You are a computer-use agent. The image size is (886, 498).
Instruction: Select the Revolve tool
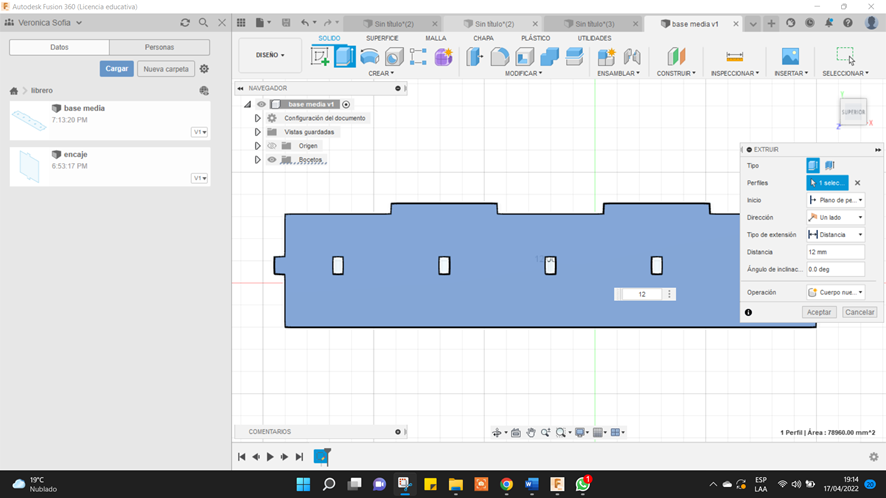pyautogui.click(x=370, y=57)
